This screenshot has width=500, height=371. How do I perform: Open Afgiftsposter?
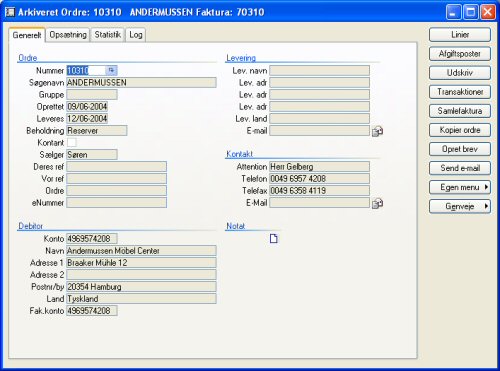coord(460,54)
